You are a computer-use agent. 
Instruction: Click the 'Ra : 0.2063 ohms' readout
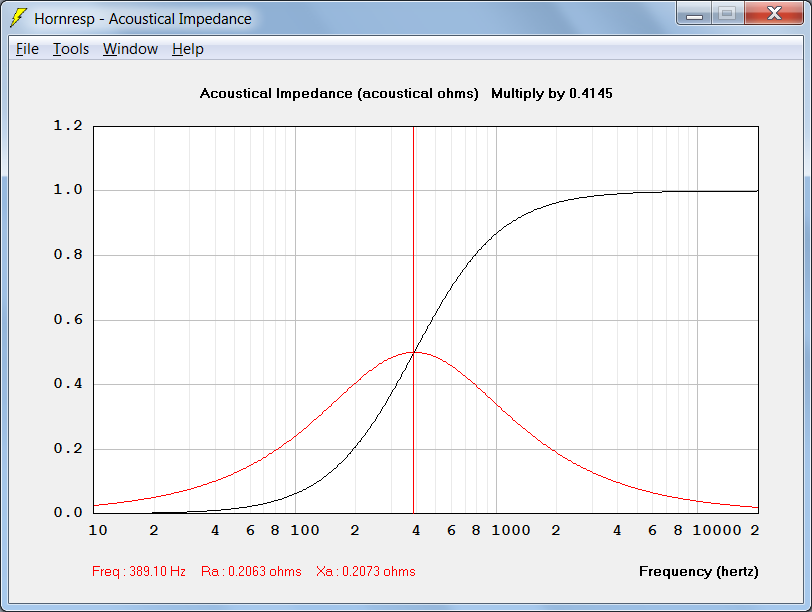(251, 571)
